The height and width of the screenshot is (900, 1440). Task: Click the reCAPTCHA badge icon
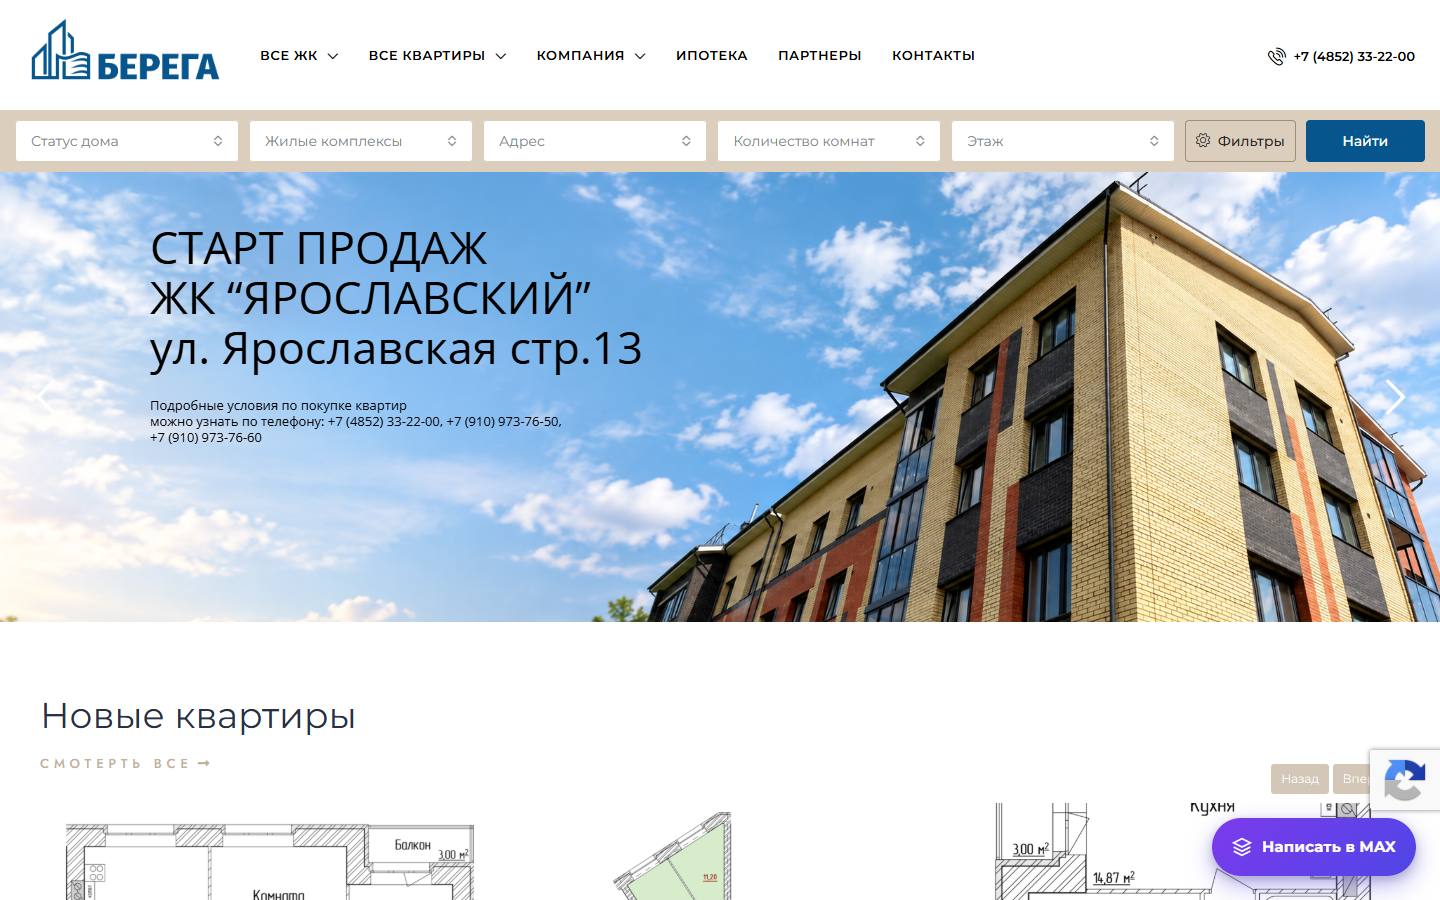[1404, 782]
